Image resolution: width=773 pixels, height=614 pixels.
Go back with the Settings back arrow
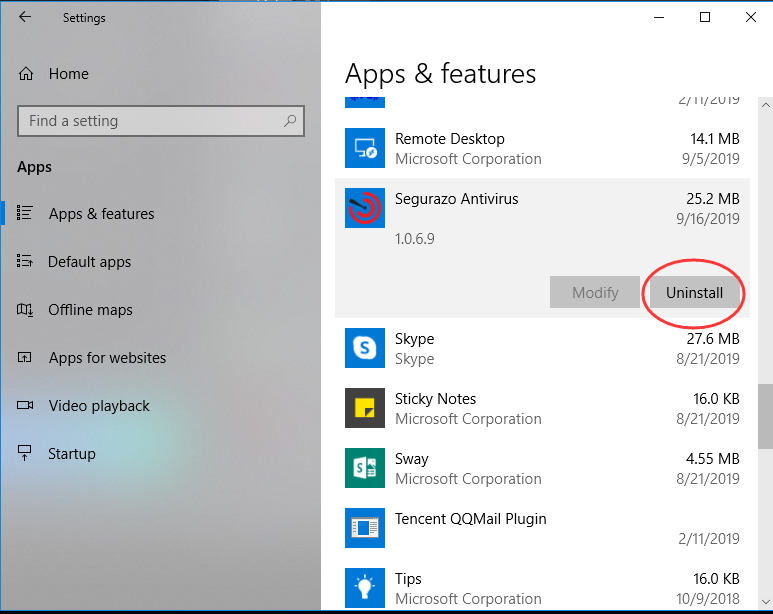pyautogui.click(x=25, y=17)
